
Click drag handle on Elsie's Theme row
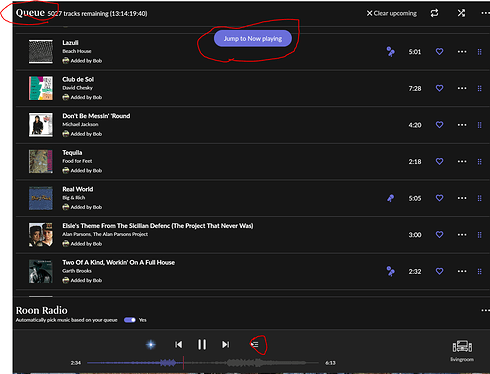coord(480,235)
